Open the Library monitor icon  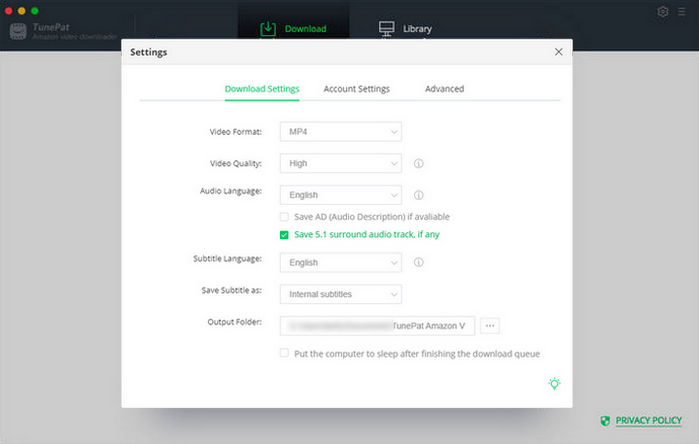tap(387, 28)
